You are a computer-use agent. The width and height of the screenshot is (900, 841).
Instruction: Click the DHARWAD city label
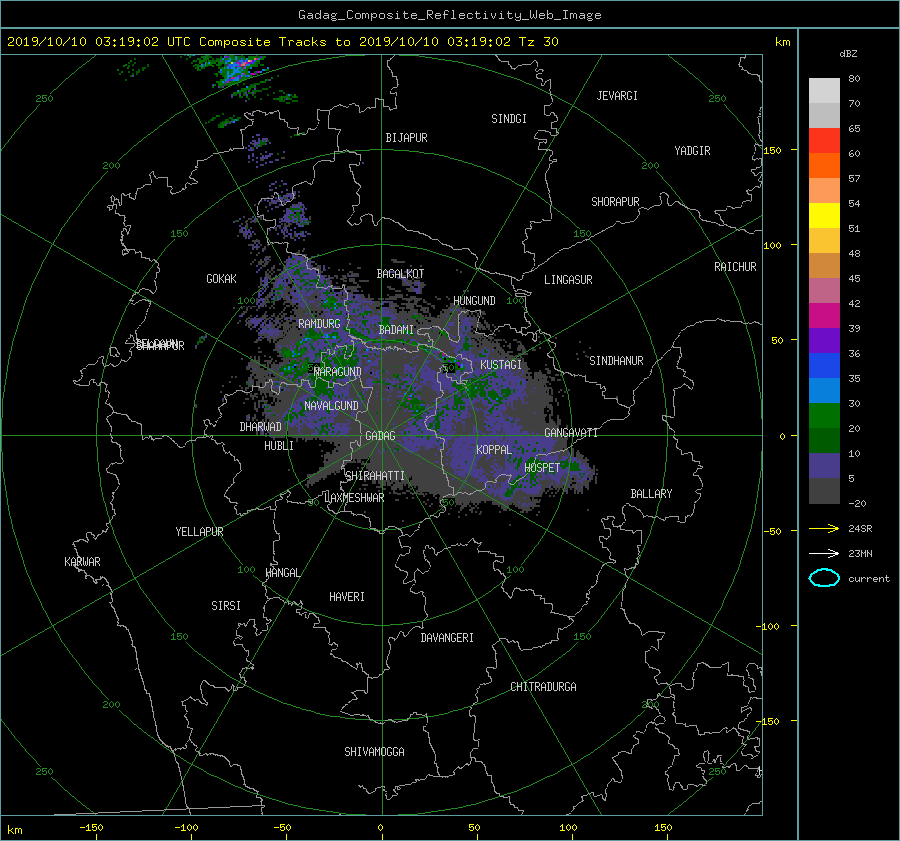tap(260, 427)
